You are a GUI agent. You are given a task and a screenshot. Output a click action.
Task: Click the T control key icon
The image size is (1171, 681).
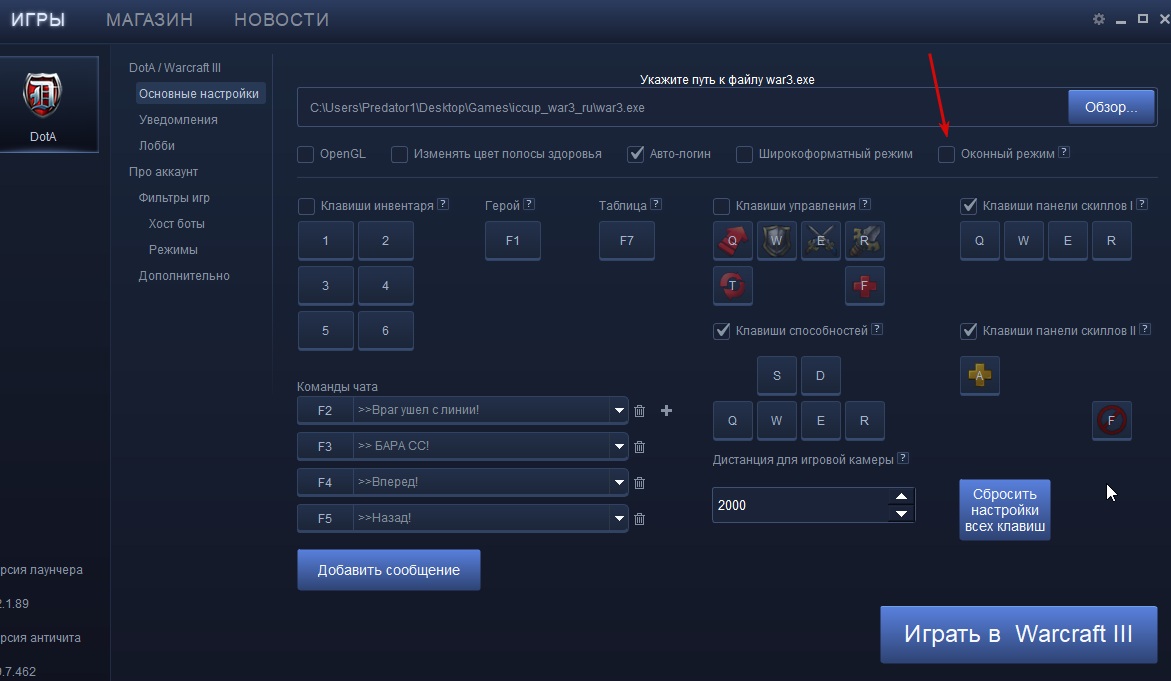point(733,285)
